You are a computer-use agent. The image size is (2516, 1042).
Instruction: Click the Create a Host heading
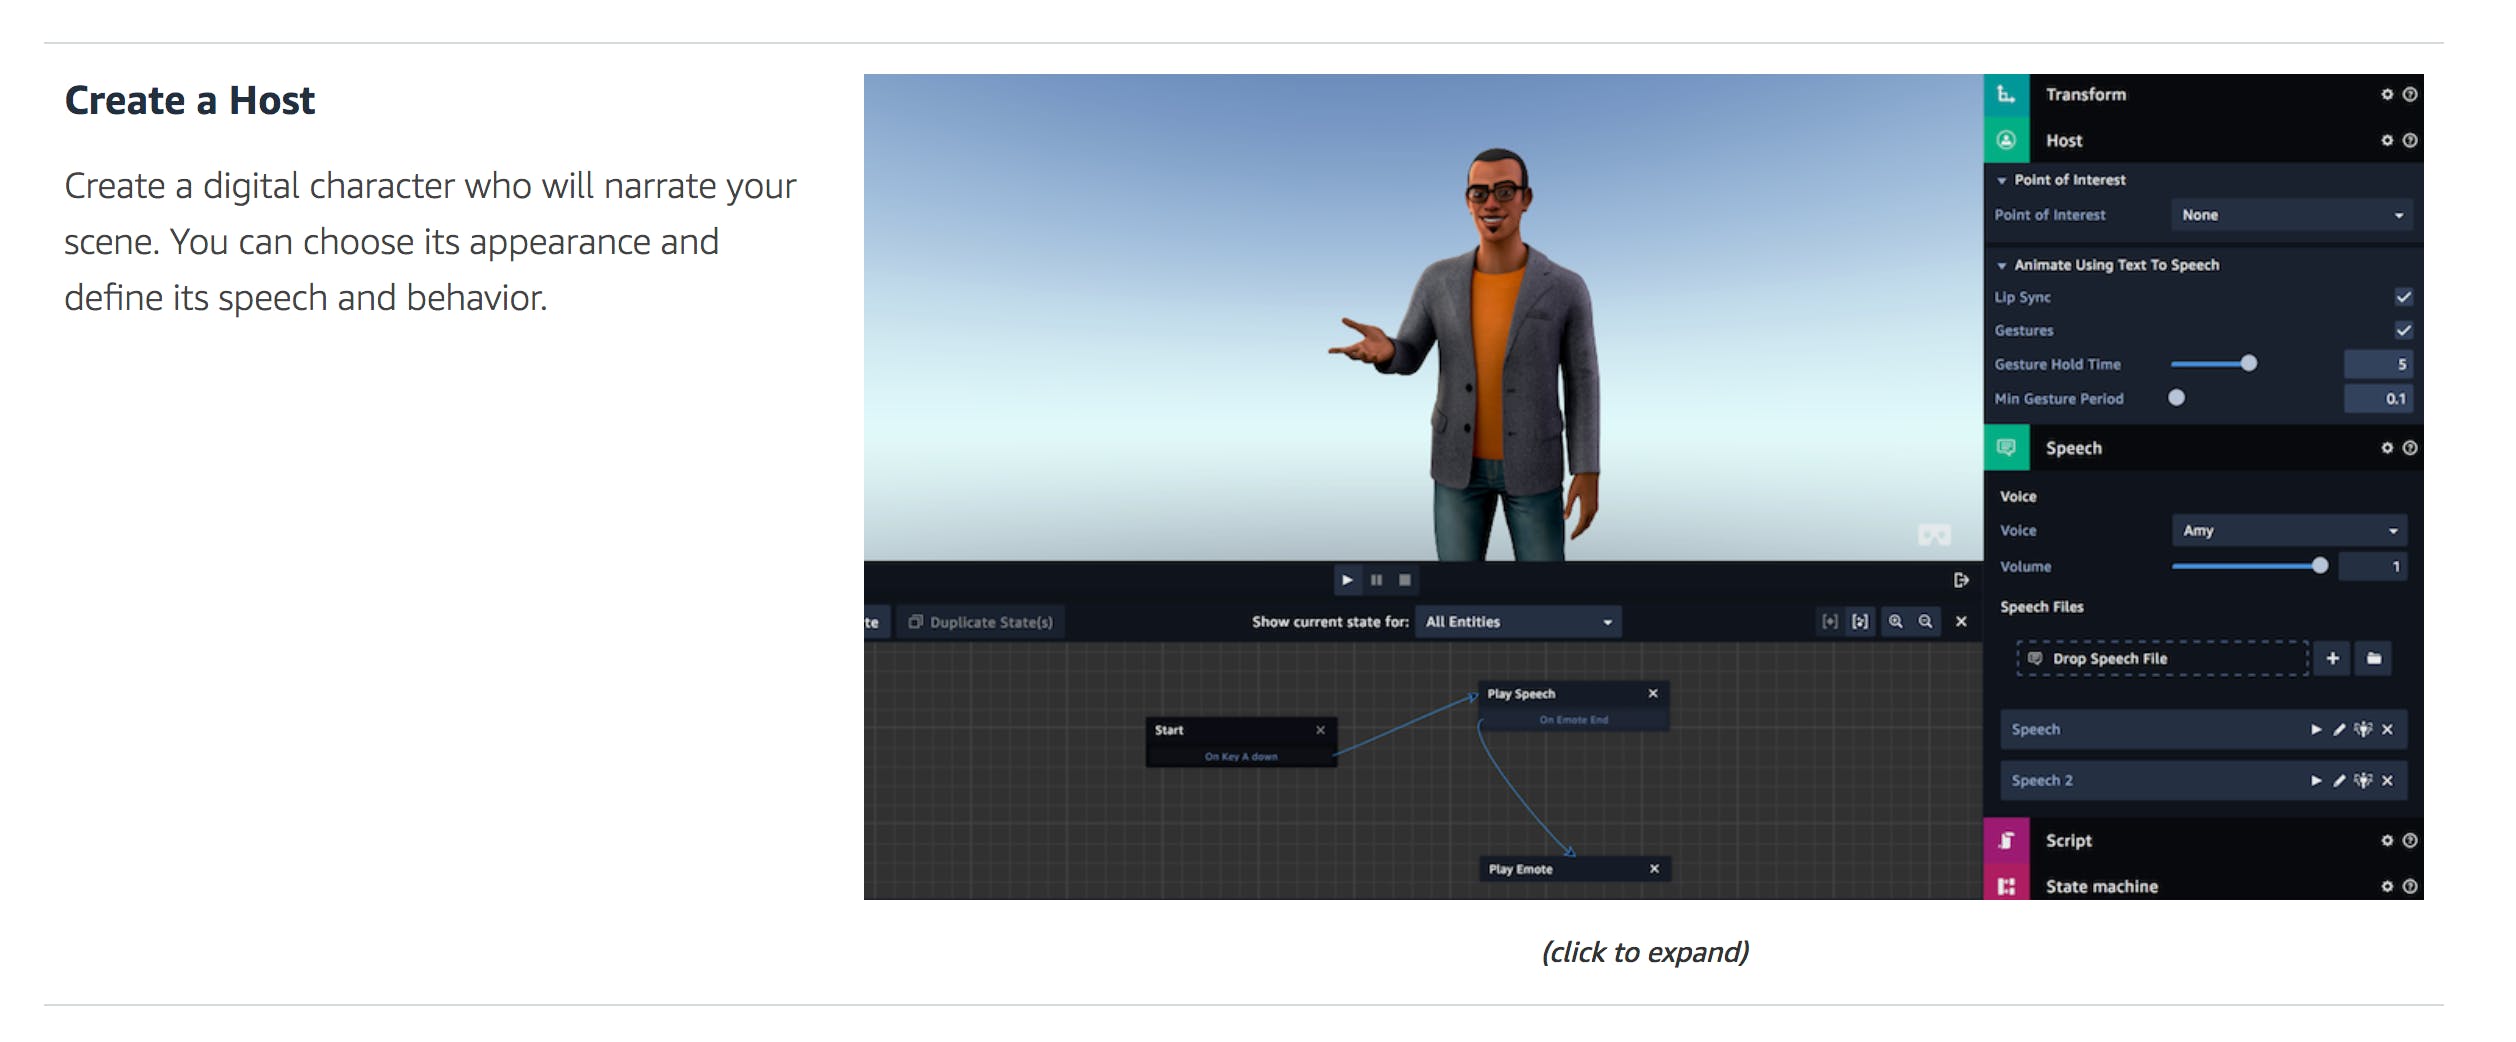(x=190, y=100)
